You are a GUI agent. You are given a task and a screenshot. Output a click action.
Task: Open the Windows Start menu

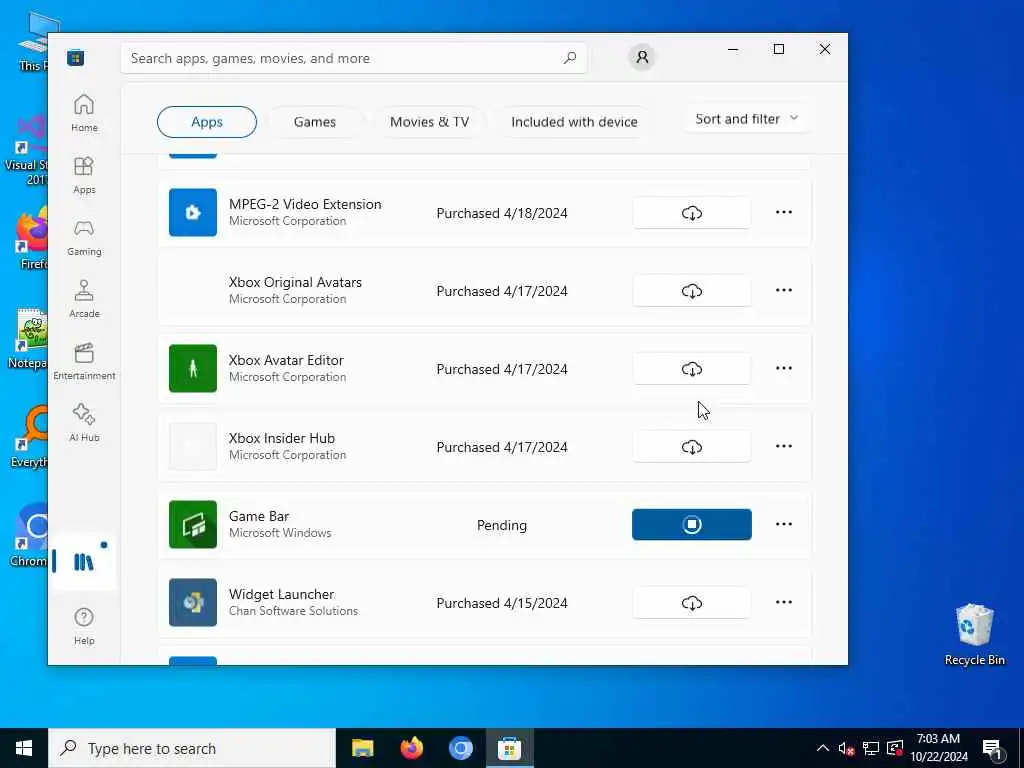pyautogui.click(x=24, y=748)
